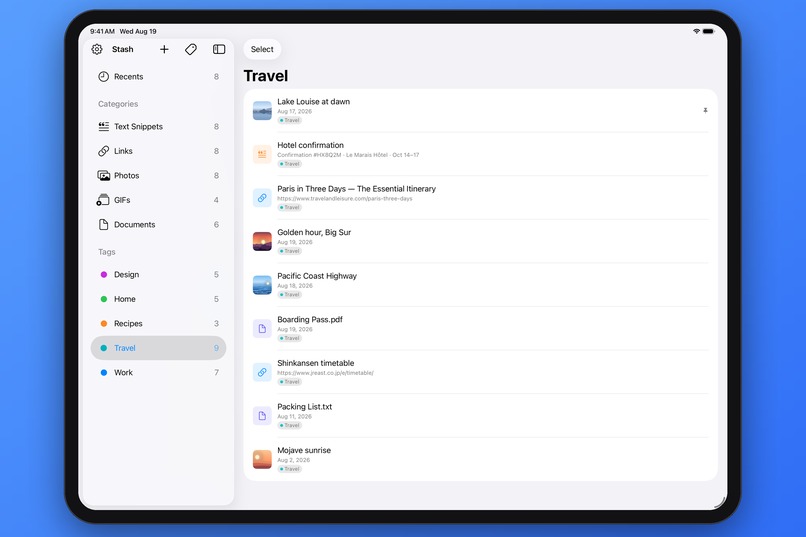Click the Text Snippets quote icon
This screenshot has width=806, height=537.
(x=103, y=126)
